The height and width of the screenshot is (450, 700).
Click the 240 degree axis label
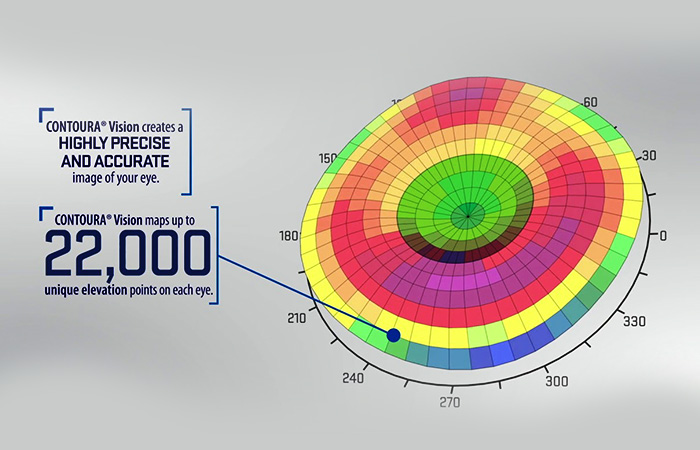point(354,379)
